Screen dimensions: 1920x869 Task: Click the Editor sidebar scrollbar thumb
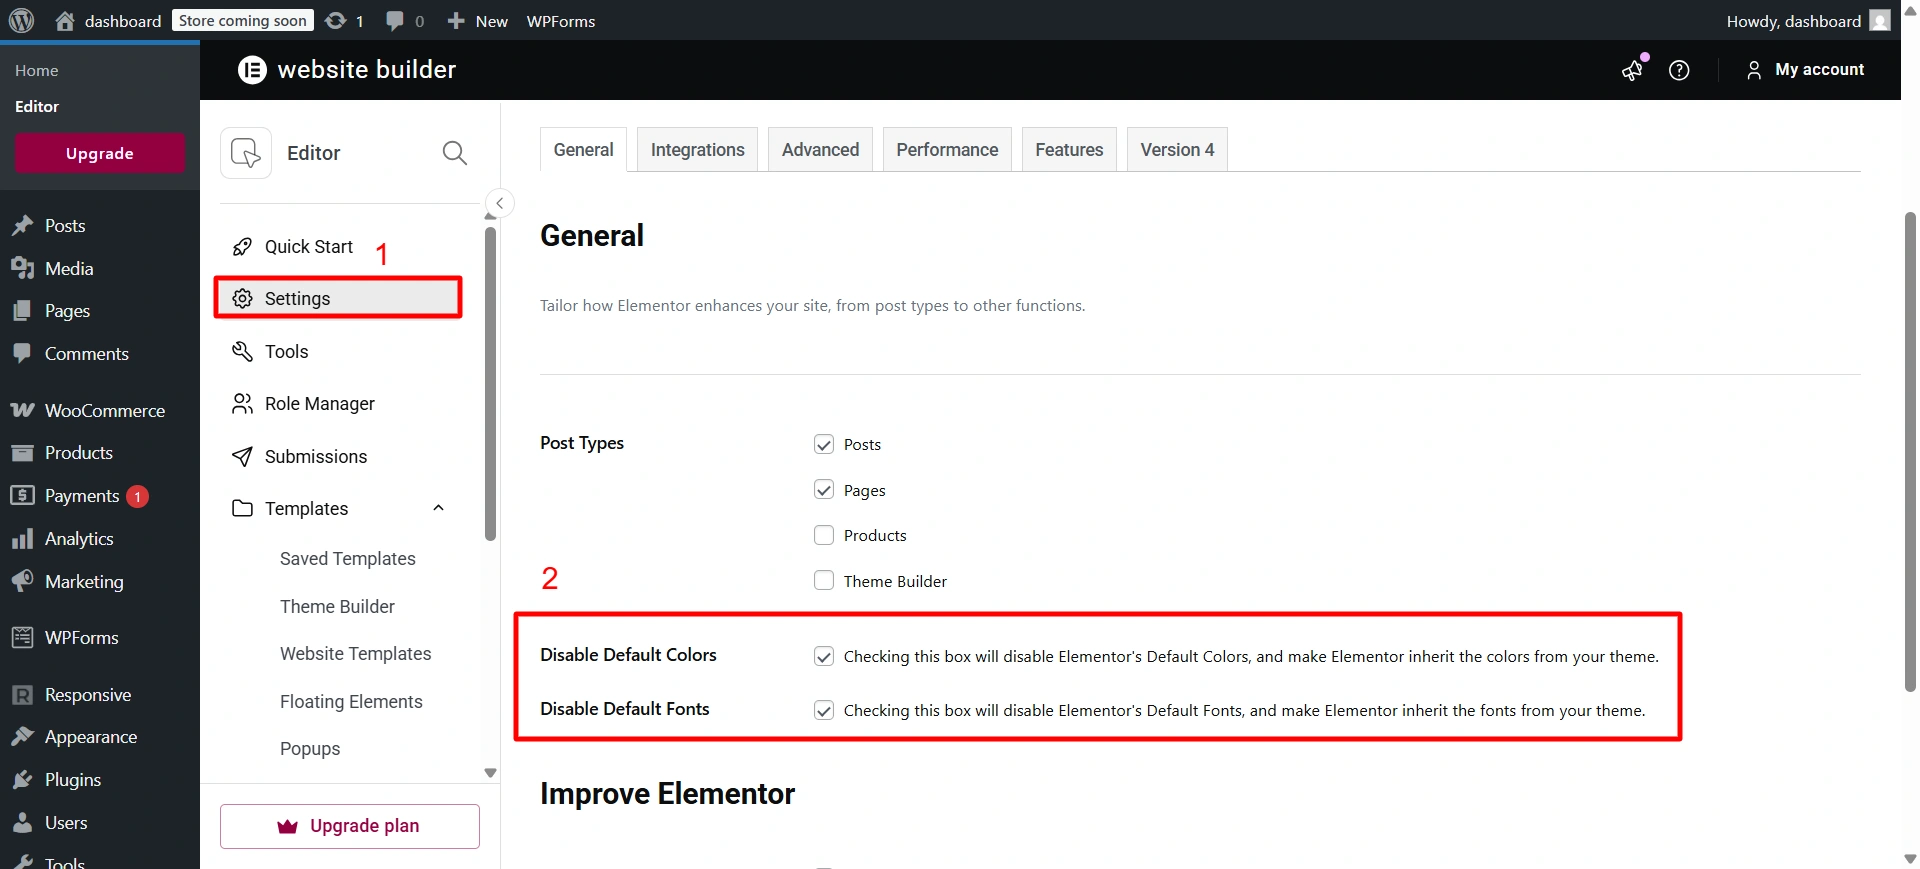pos(490,384)
